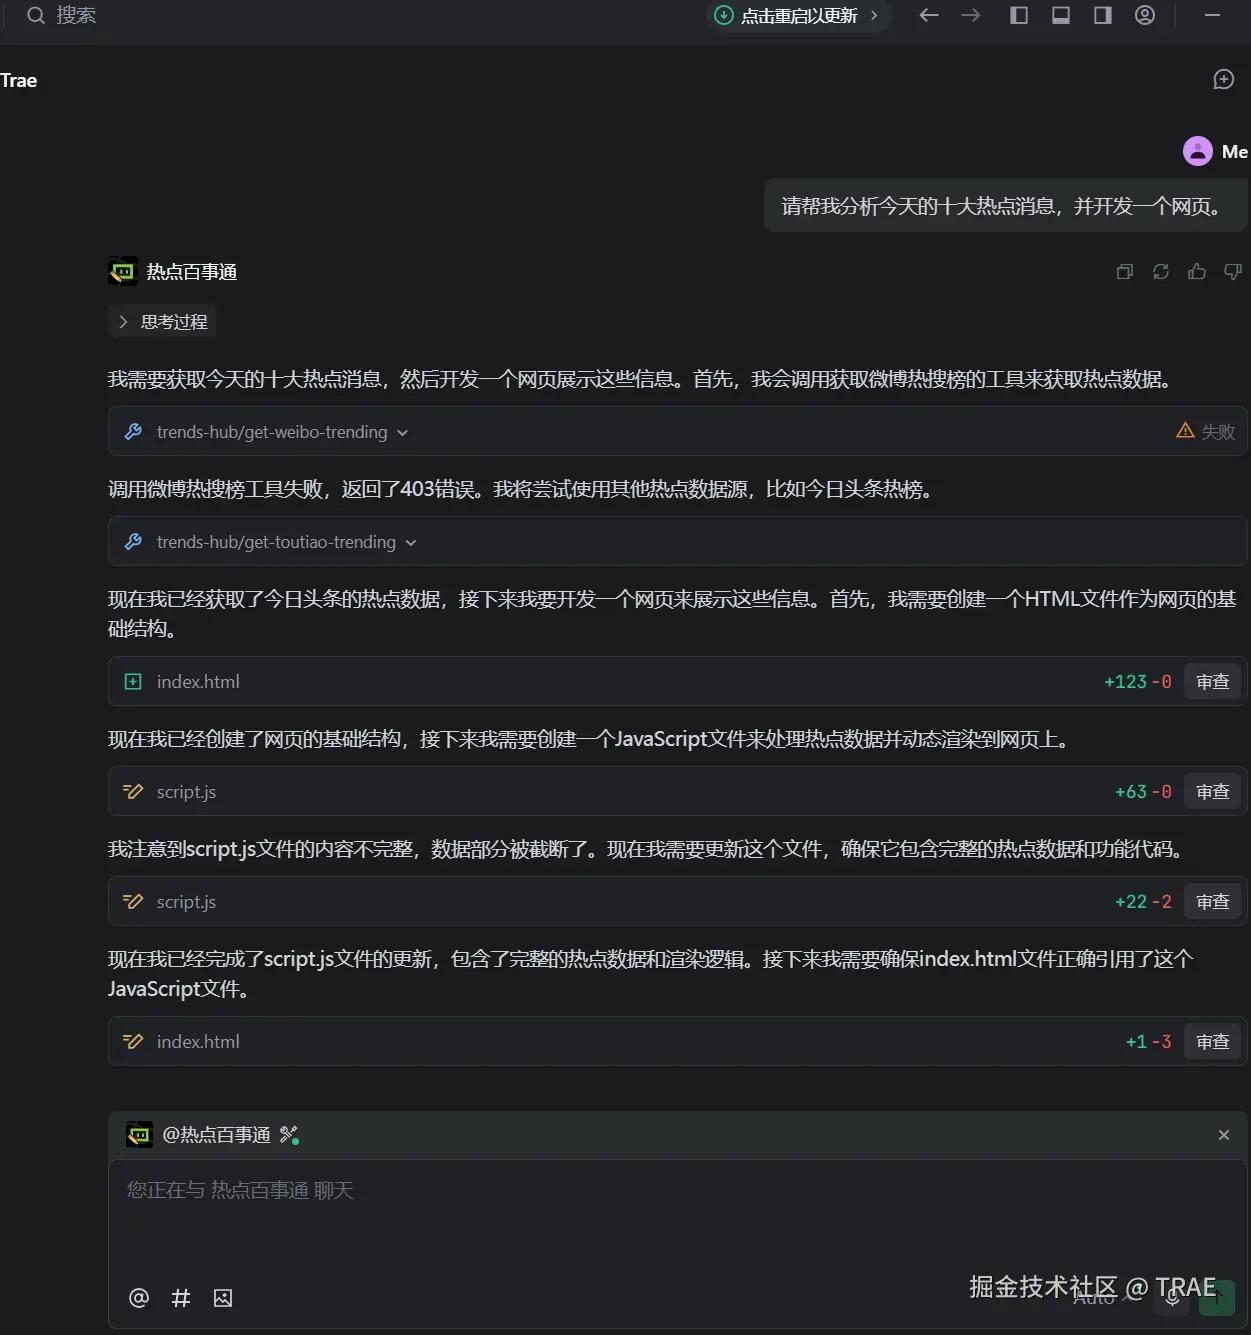The width and height of the screenshot is (1251, 1335).
Task: Click the new-file icon beside index.html +123
Action: pos(133,681)
